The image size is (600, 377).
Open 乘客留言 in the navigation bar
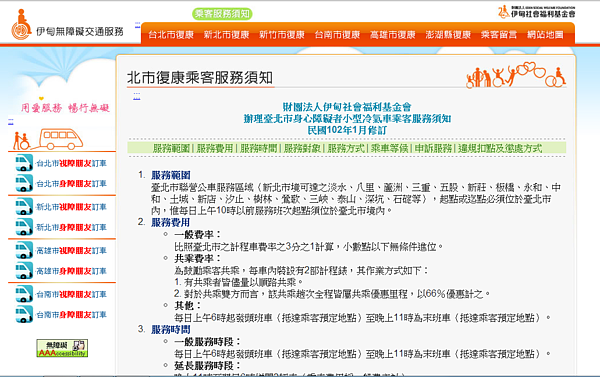[499, 35]
